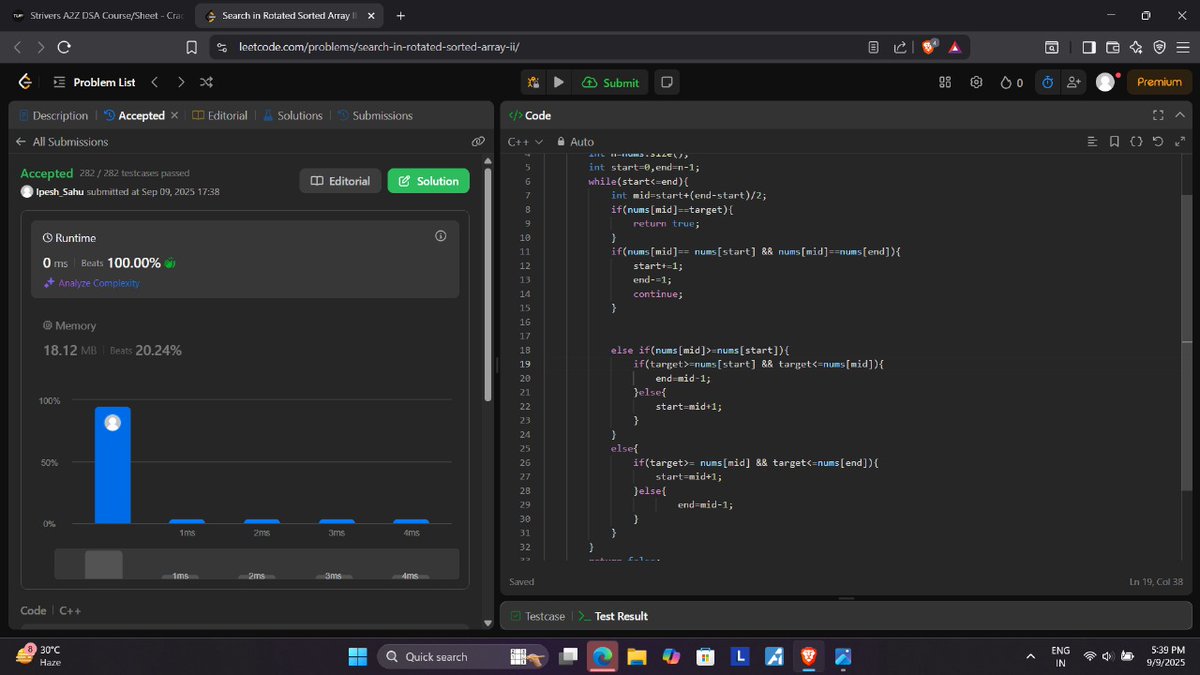Viewport: 1200px width, 675px height.
Task: Open the notes sticky icon
Action: click(667, 82)
